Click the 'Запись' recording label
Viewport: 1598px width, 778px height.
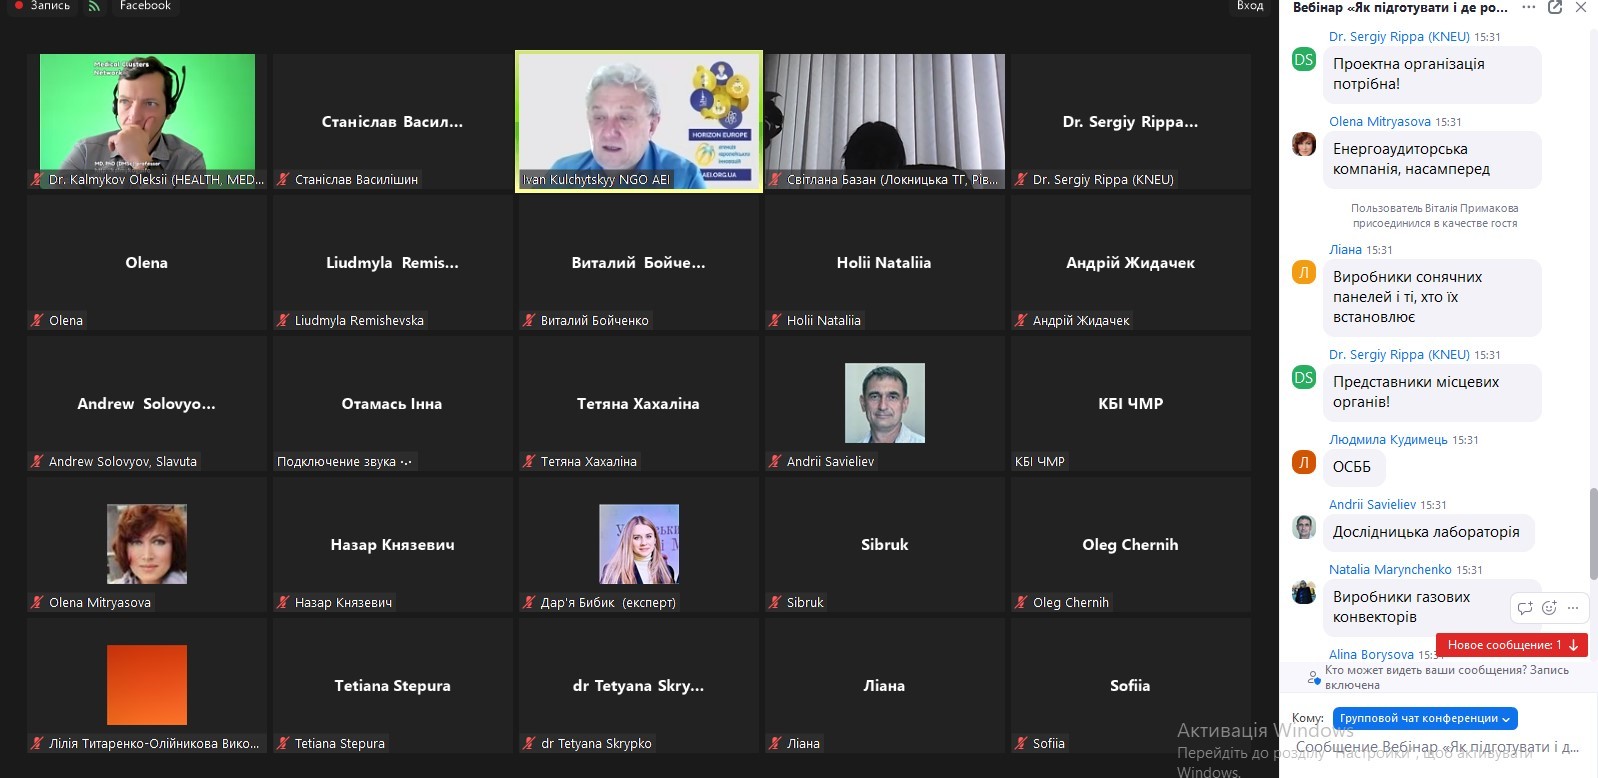[x=50, y=6]
